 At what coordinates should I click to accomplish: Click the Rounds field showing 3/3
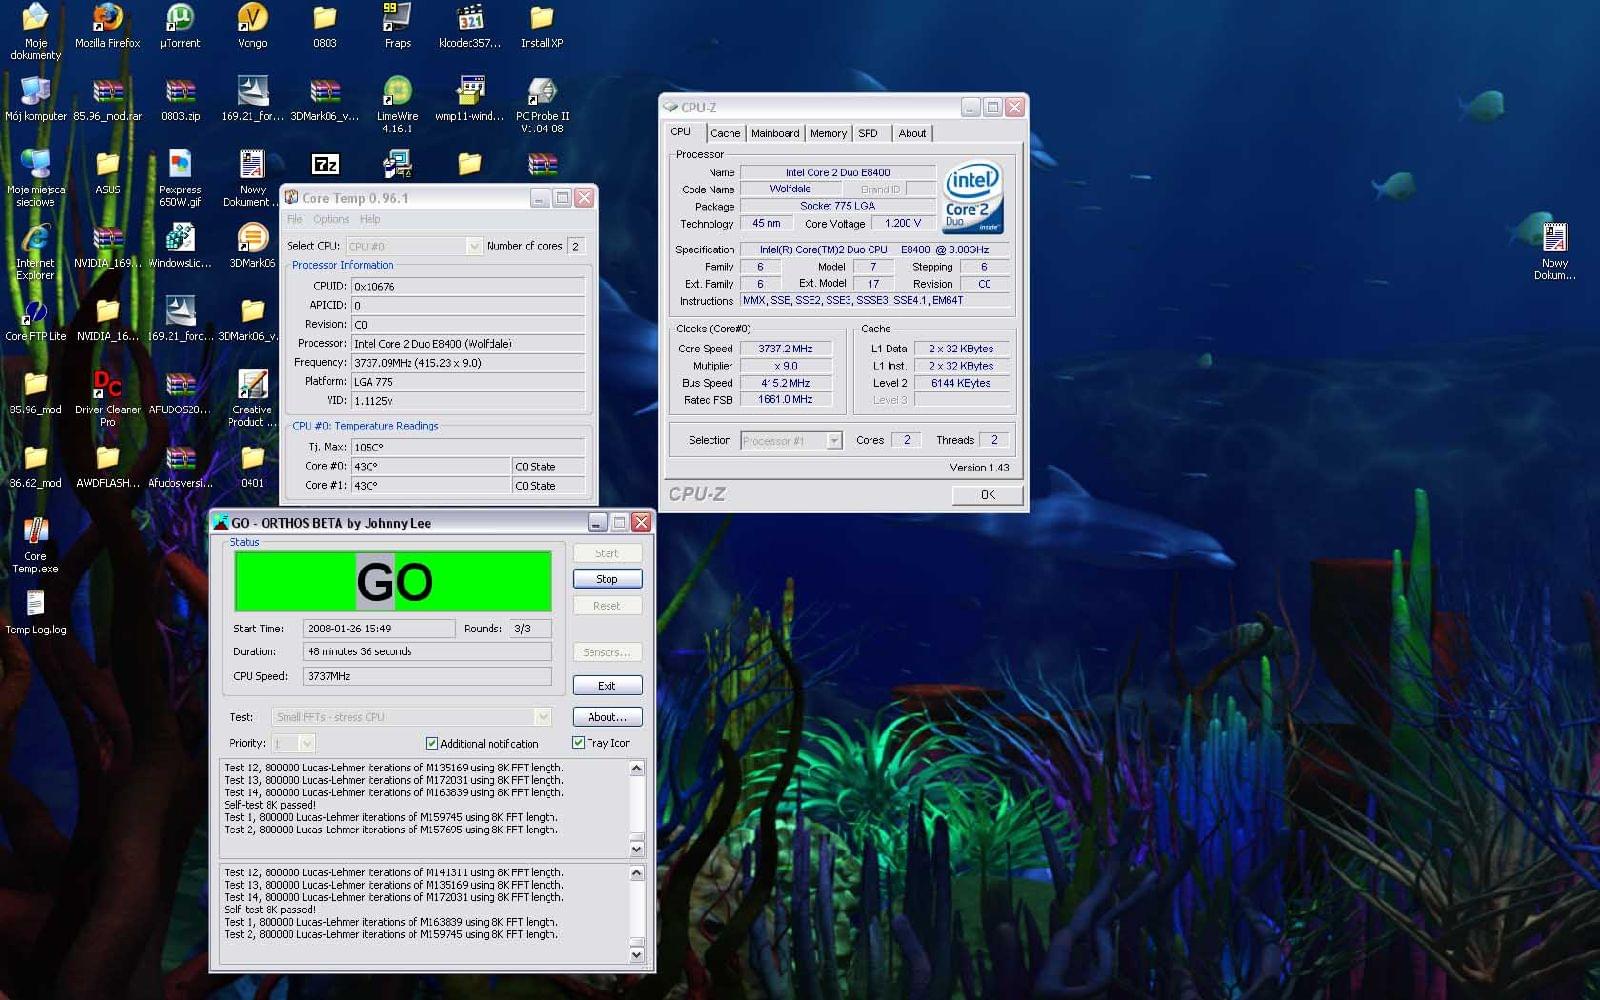[x=530, y=629]
